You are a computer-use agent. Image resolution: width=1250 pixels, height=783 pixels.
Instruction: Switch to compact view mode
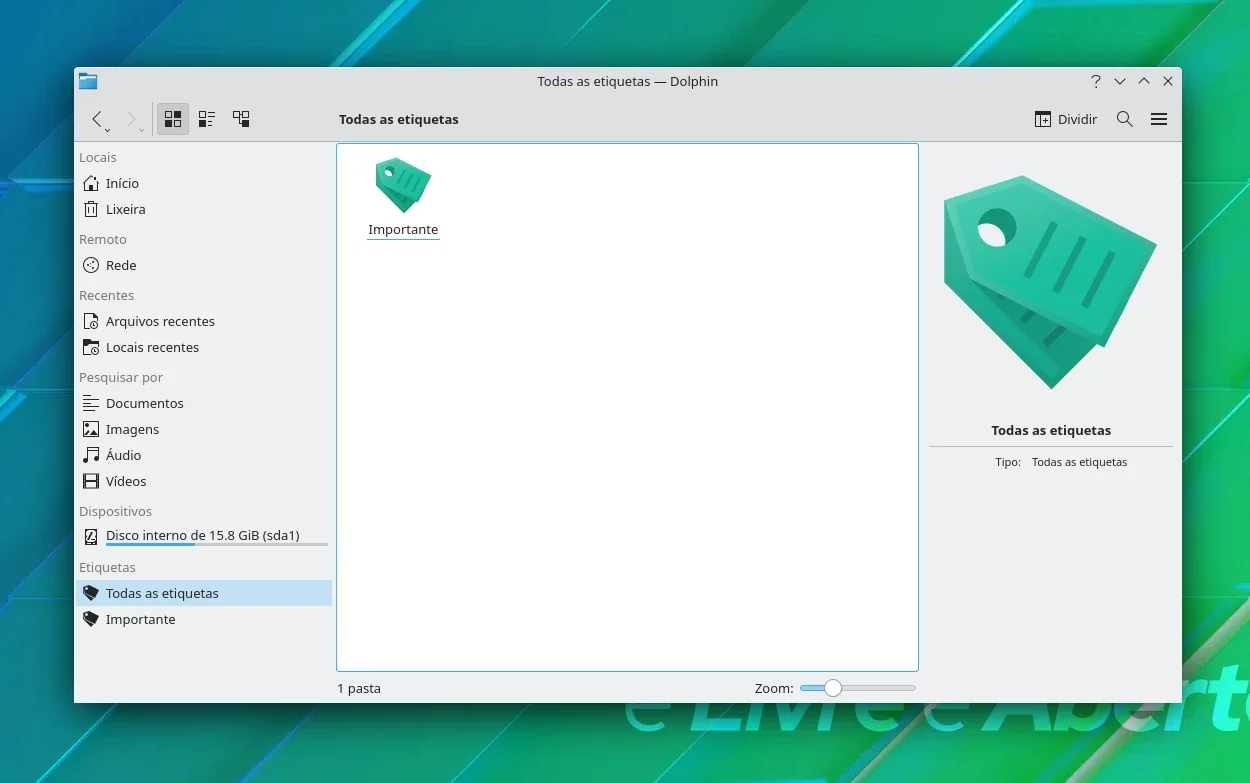tap(207, 119)
